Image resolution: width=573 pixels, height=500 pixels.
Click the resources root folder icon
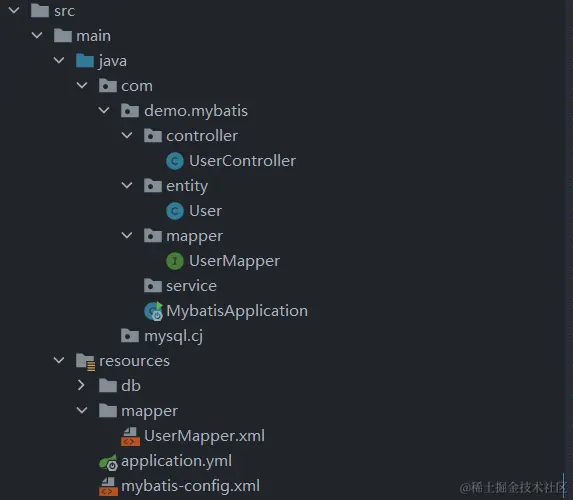click(x=86, y=362)
